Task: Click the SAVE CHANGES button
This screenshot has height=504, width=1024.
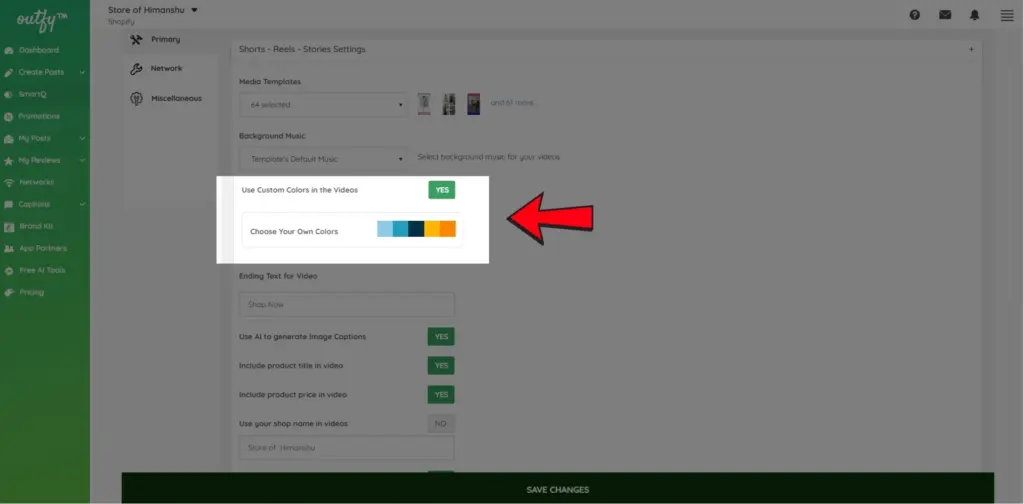Action: click(x=557, y=489)
